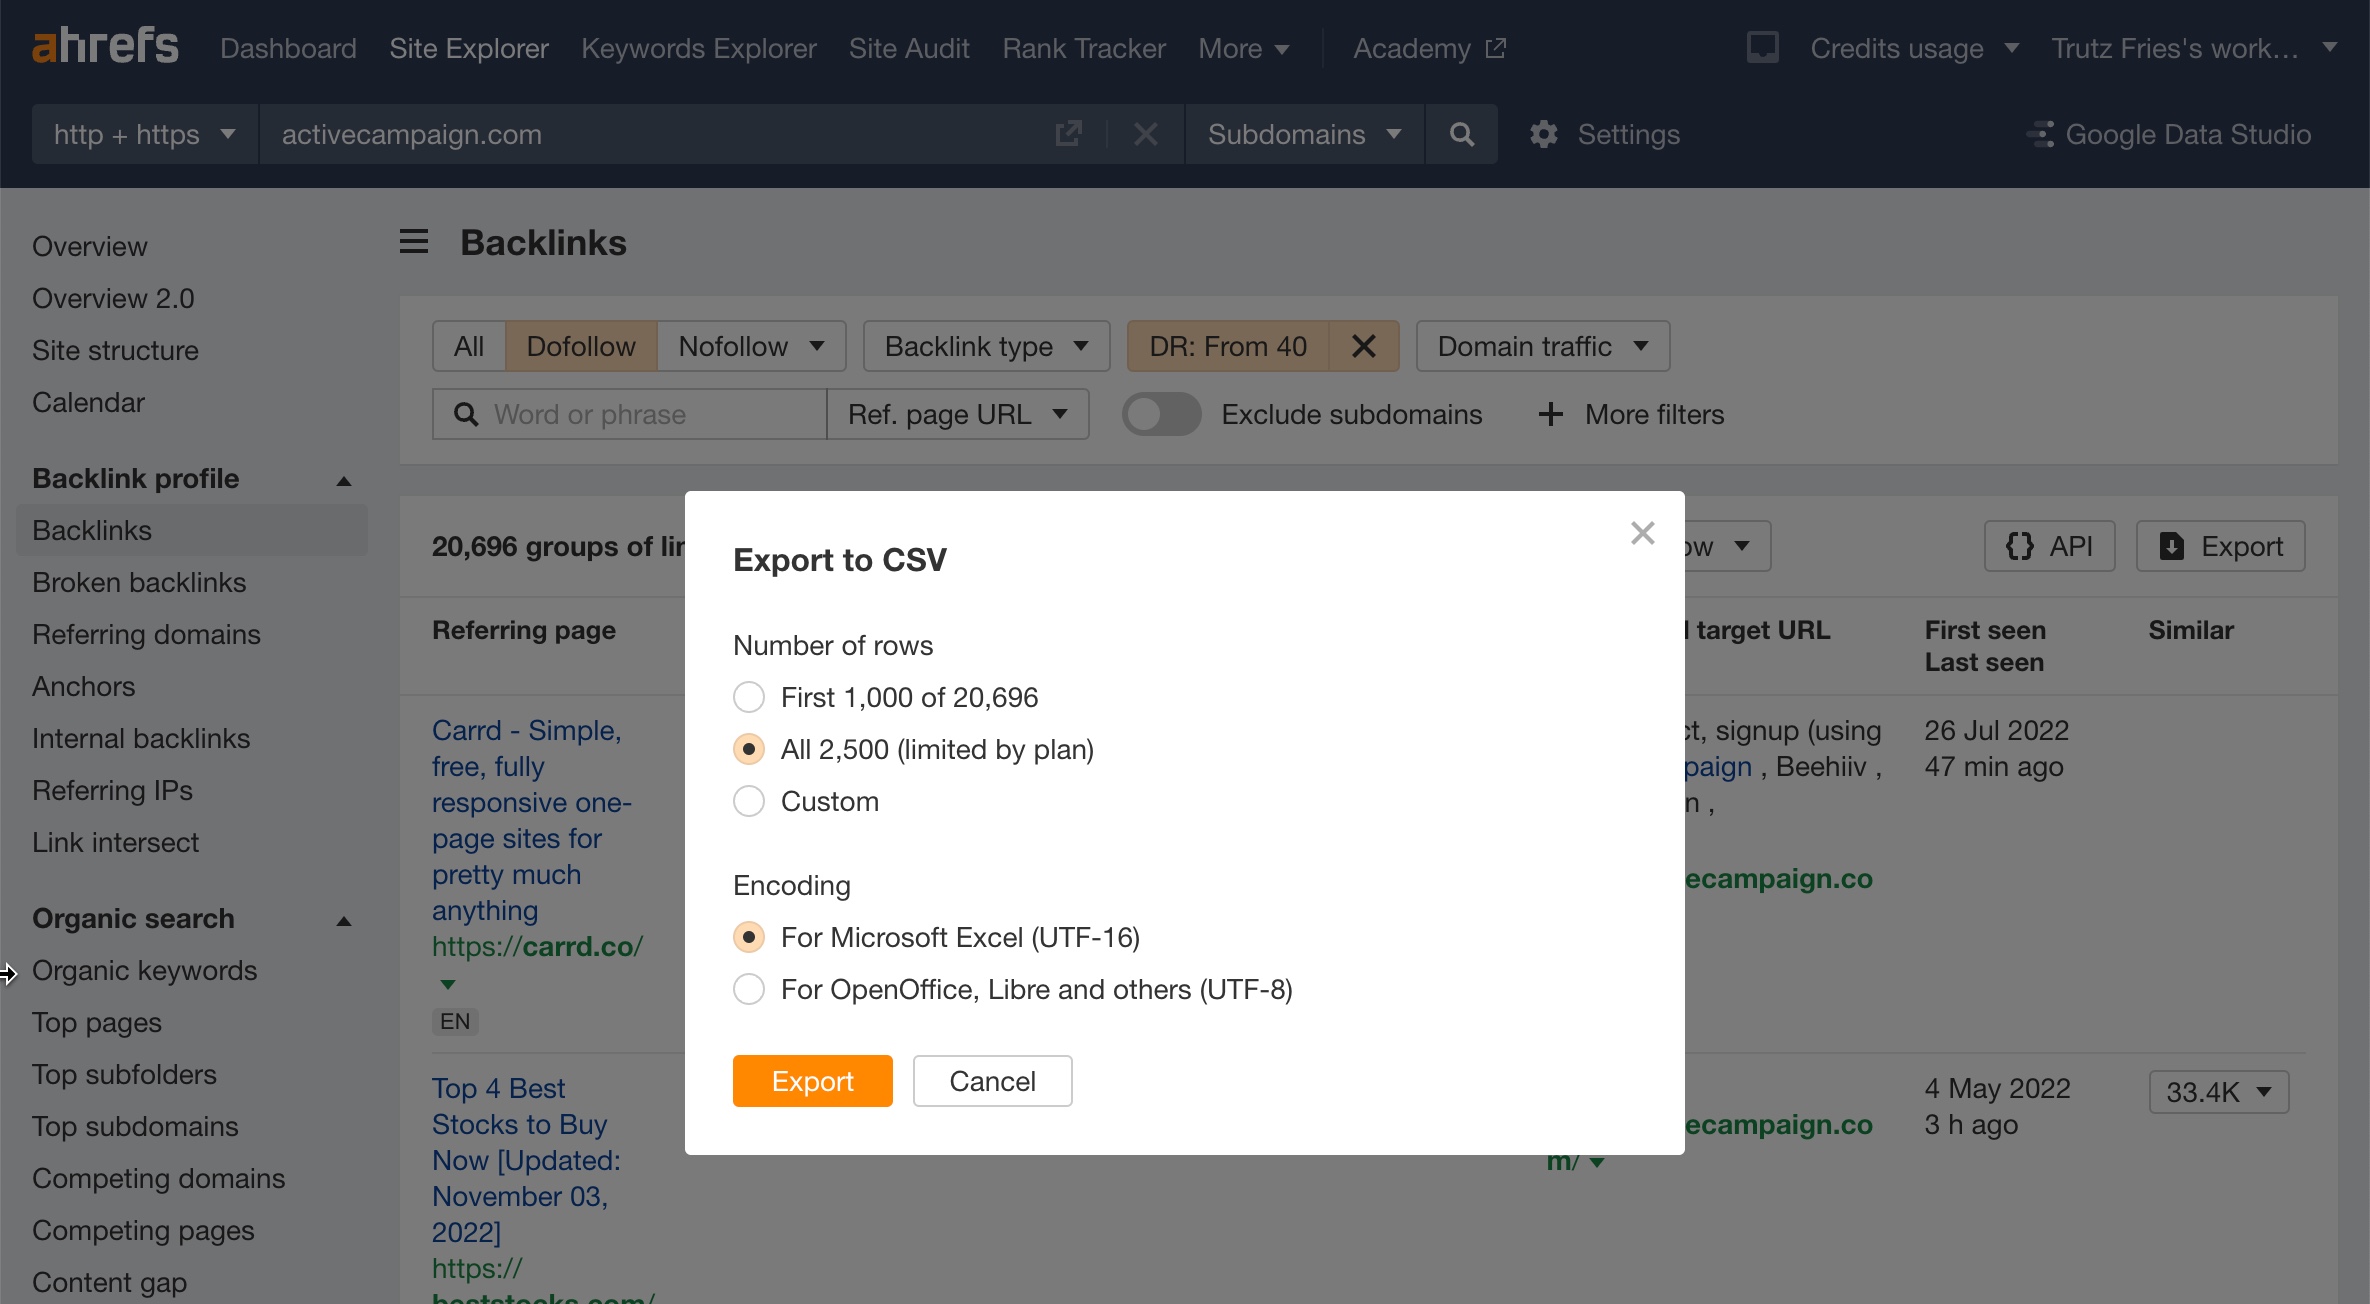This screenshot has height=1304, width=2370.
Task: Click the Word or phrase search field
Action: pos(630,414)
